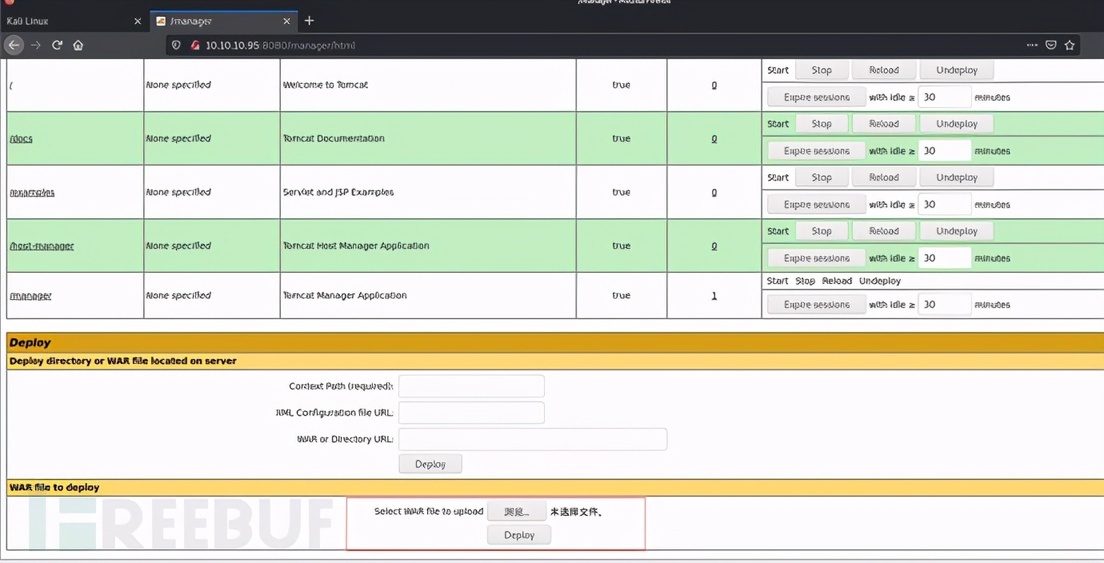Reload the page with the refresh icon
1104x563 pixels.
[57, 45]
